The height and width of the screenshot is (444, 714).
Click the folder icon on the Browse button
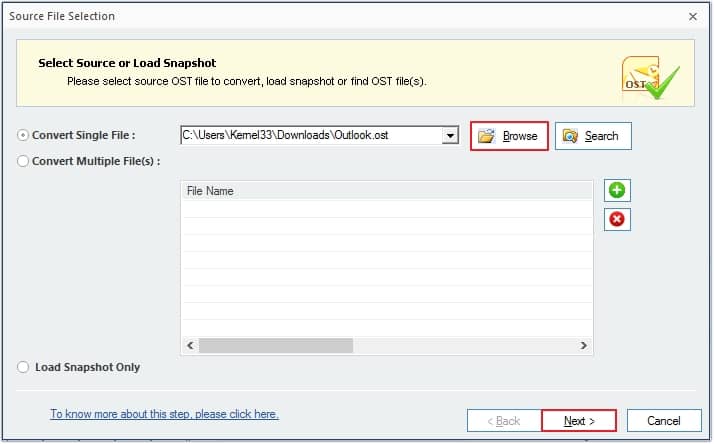(486, 136)
